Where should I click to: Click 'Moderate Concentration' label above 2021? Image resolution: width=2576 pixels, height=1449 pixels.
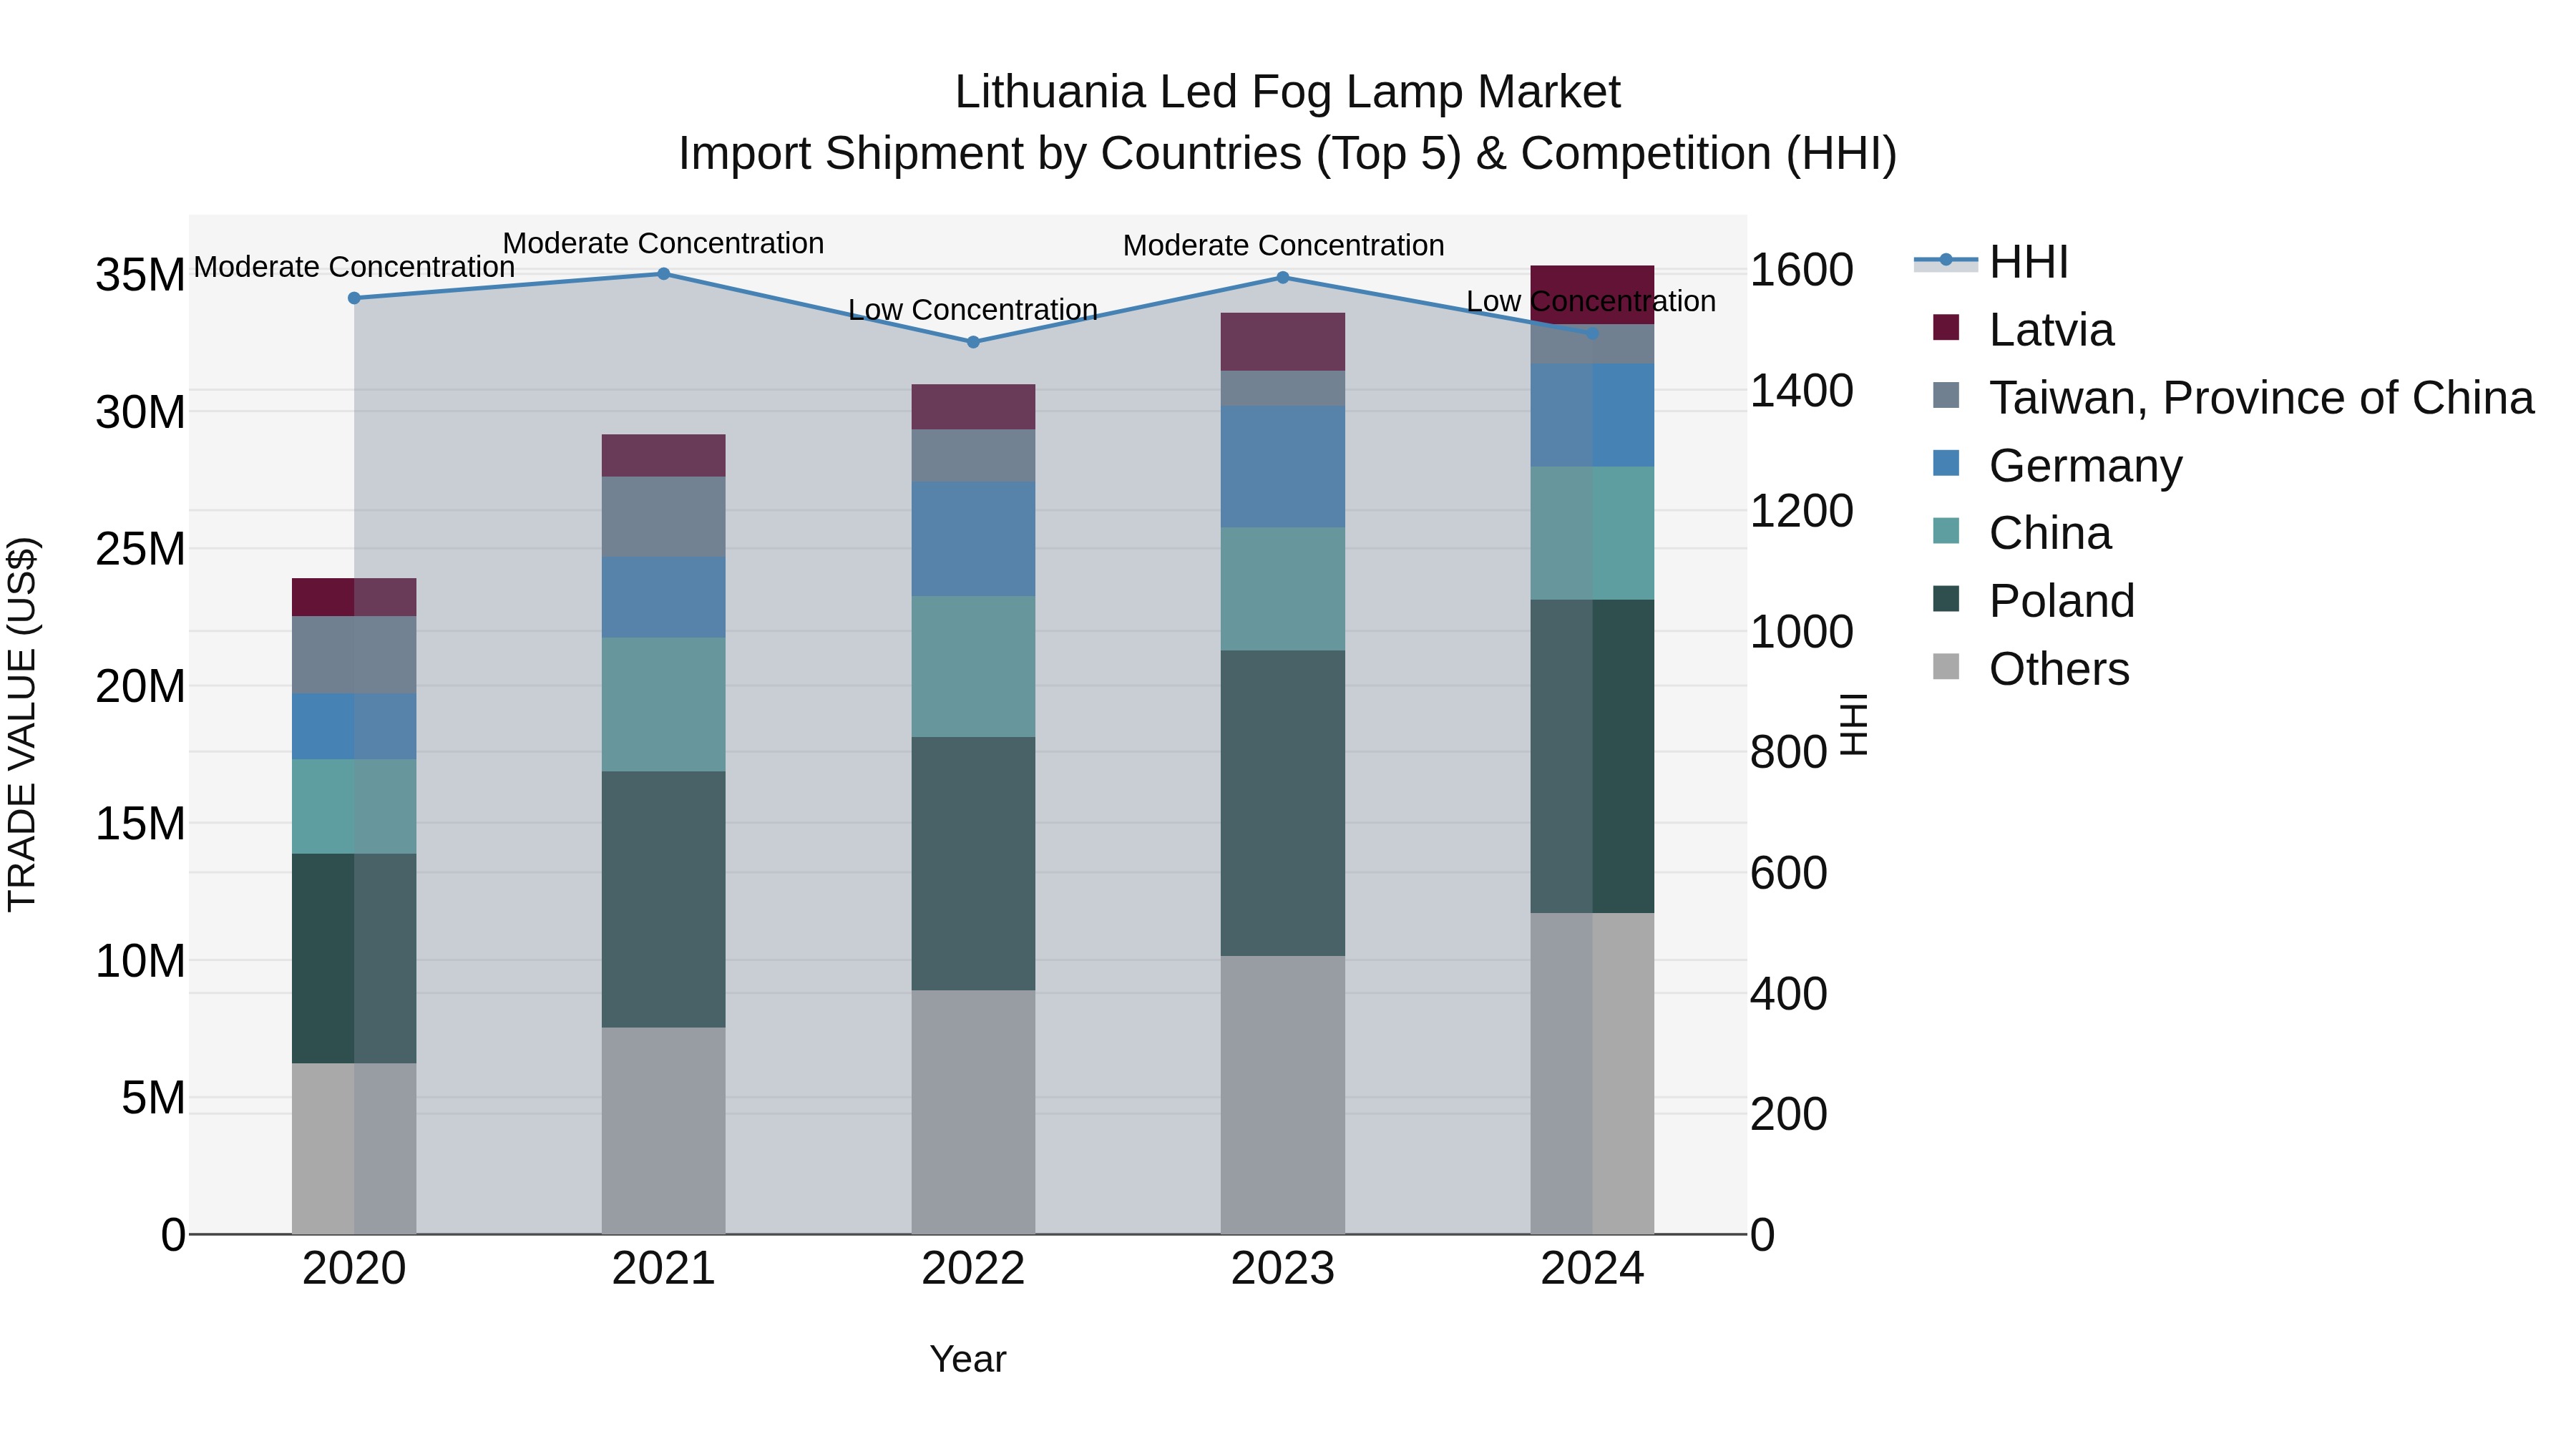point(663,243)
